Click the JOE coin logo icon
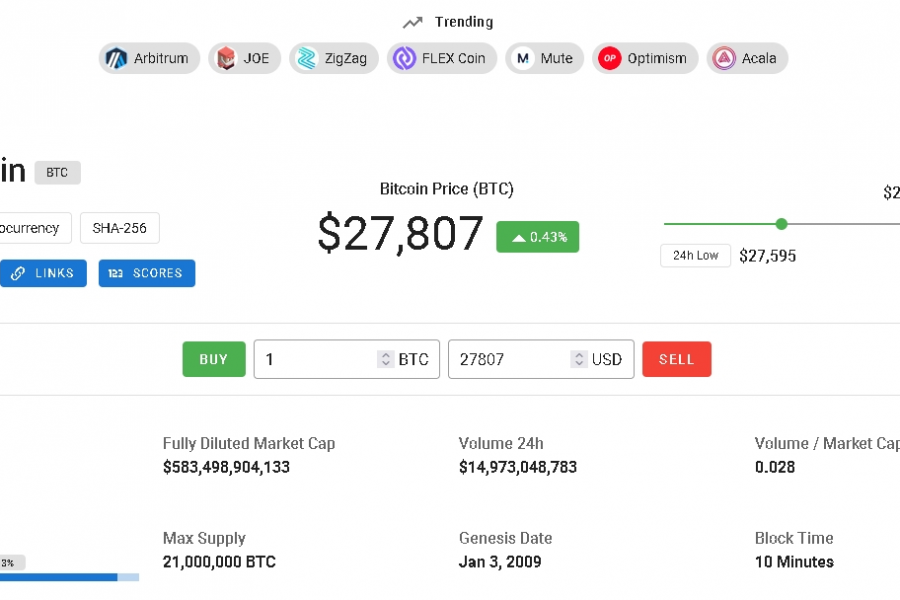The height and width of the screenshot is (600, 900). coord(226,58)
